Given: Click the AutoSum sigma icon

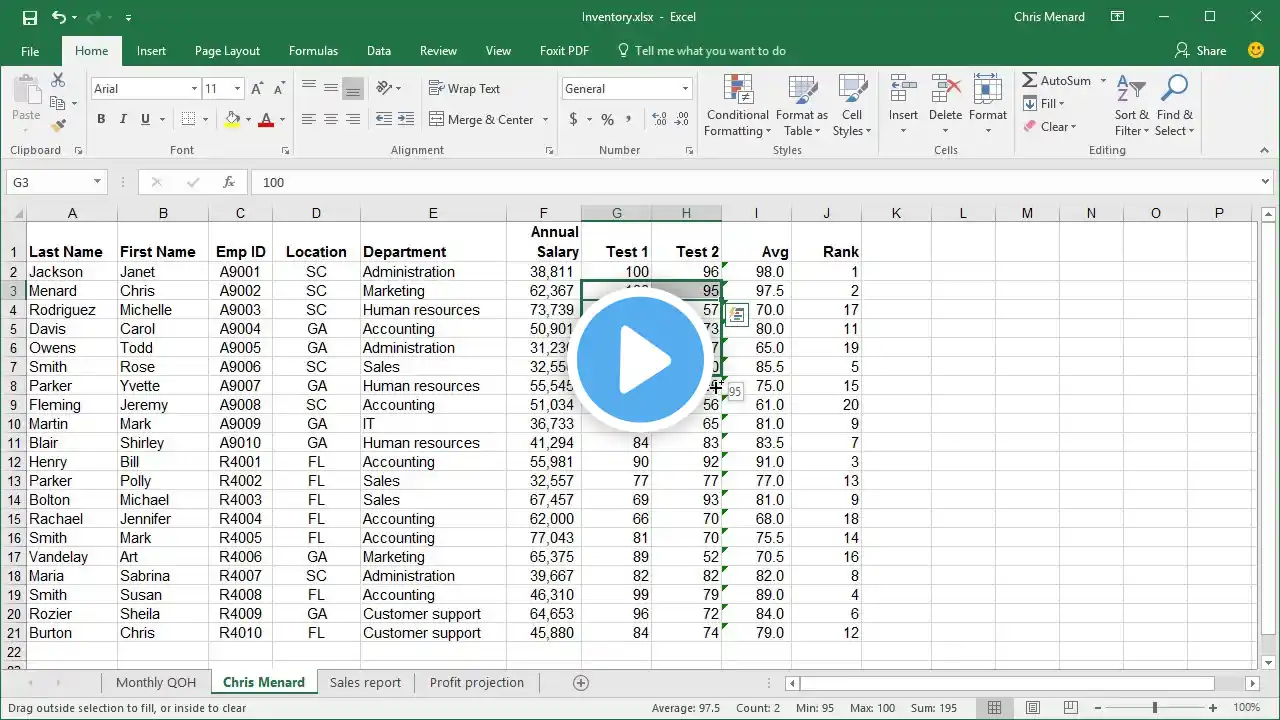Looking at the screenshot, I should 1030,80.
